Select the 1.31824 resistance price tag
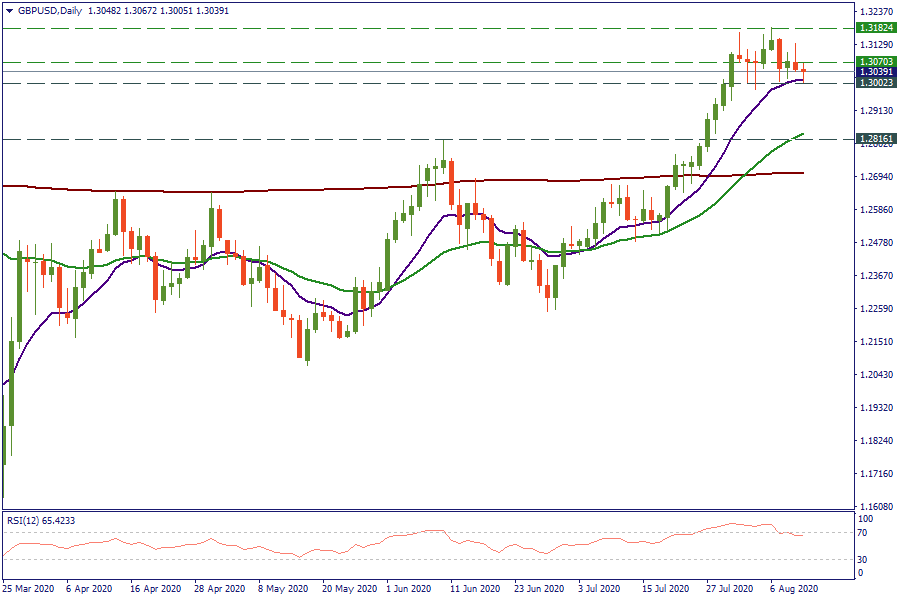 875,29
